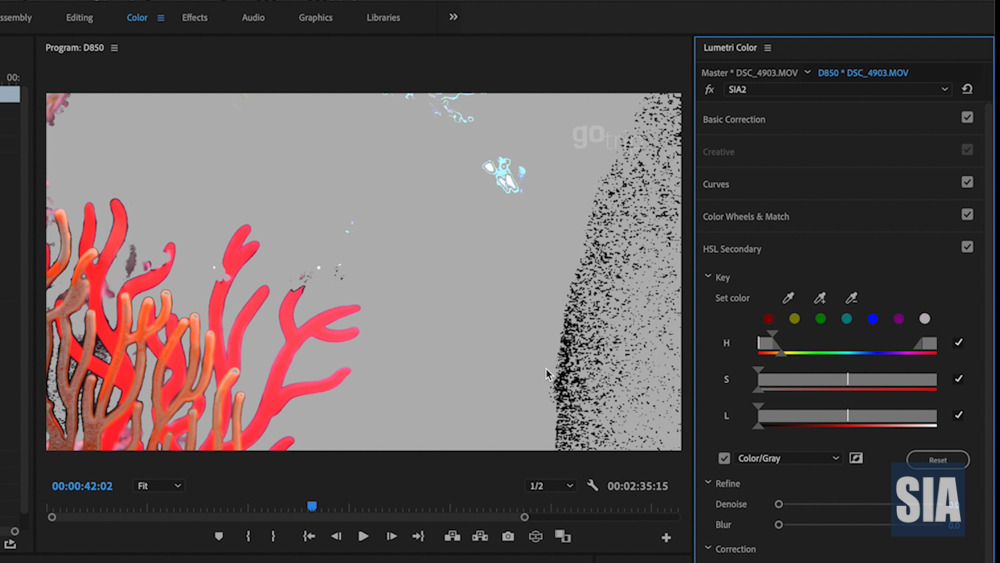Screen dimensions: 1000x563
Task: Step forward one frame
Action: pos(391,536)
